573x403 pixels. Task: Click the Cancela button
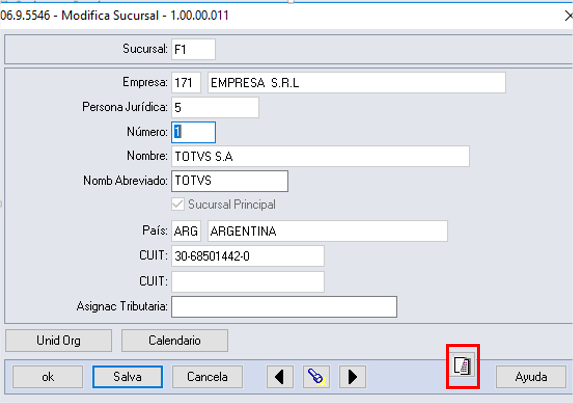pos(207,377)
